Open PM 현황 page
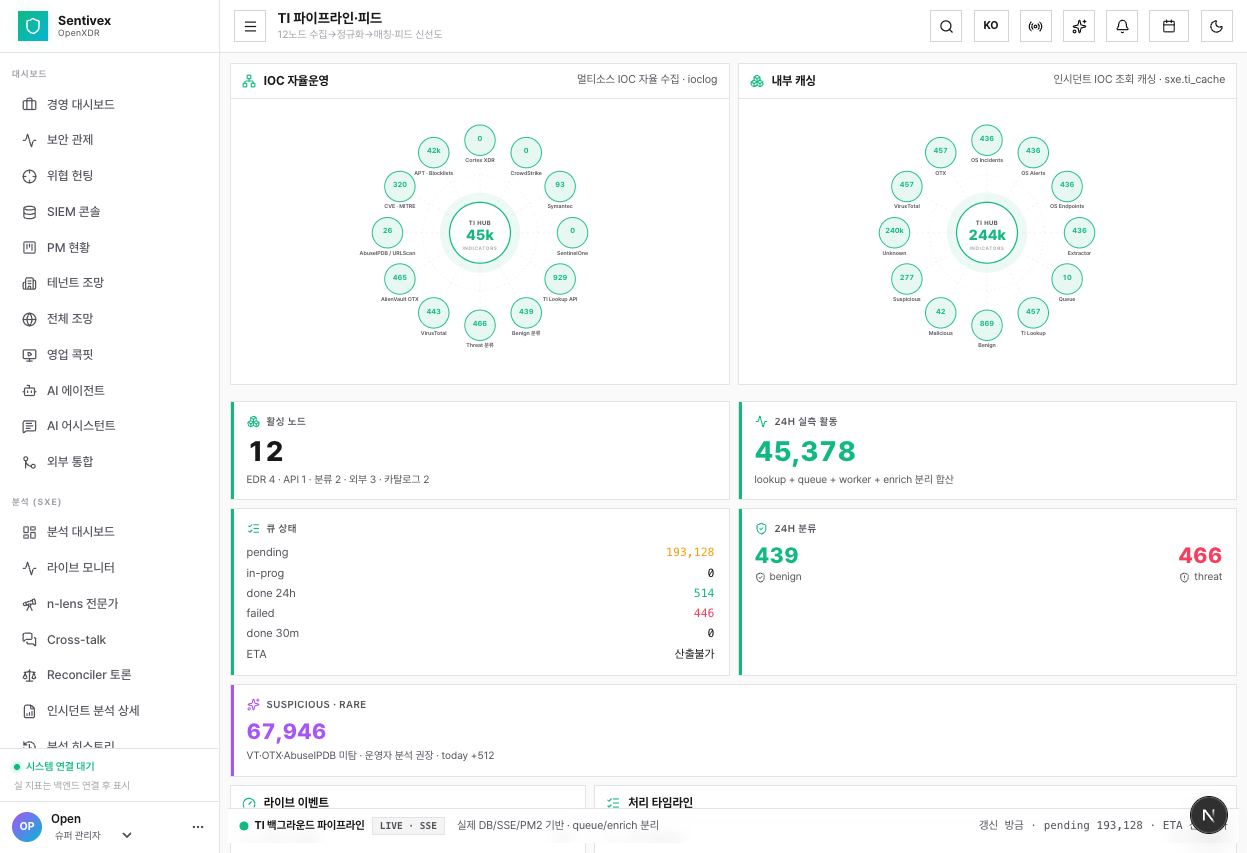Image resolution: width=1247 pixels, height=853 pixels. point(109,248)
